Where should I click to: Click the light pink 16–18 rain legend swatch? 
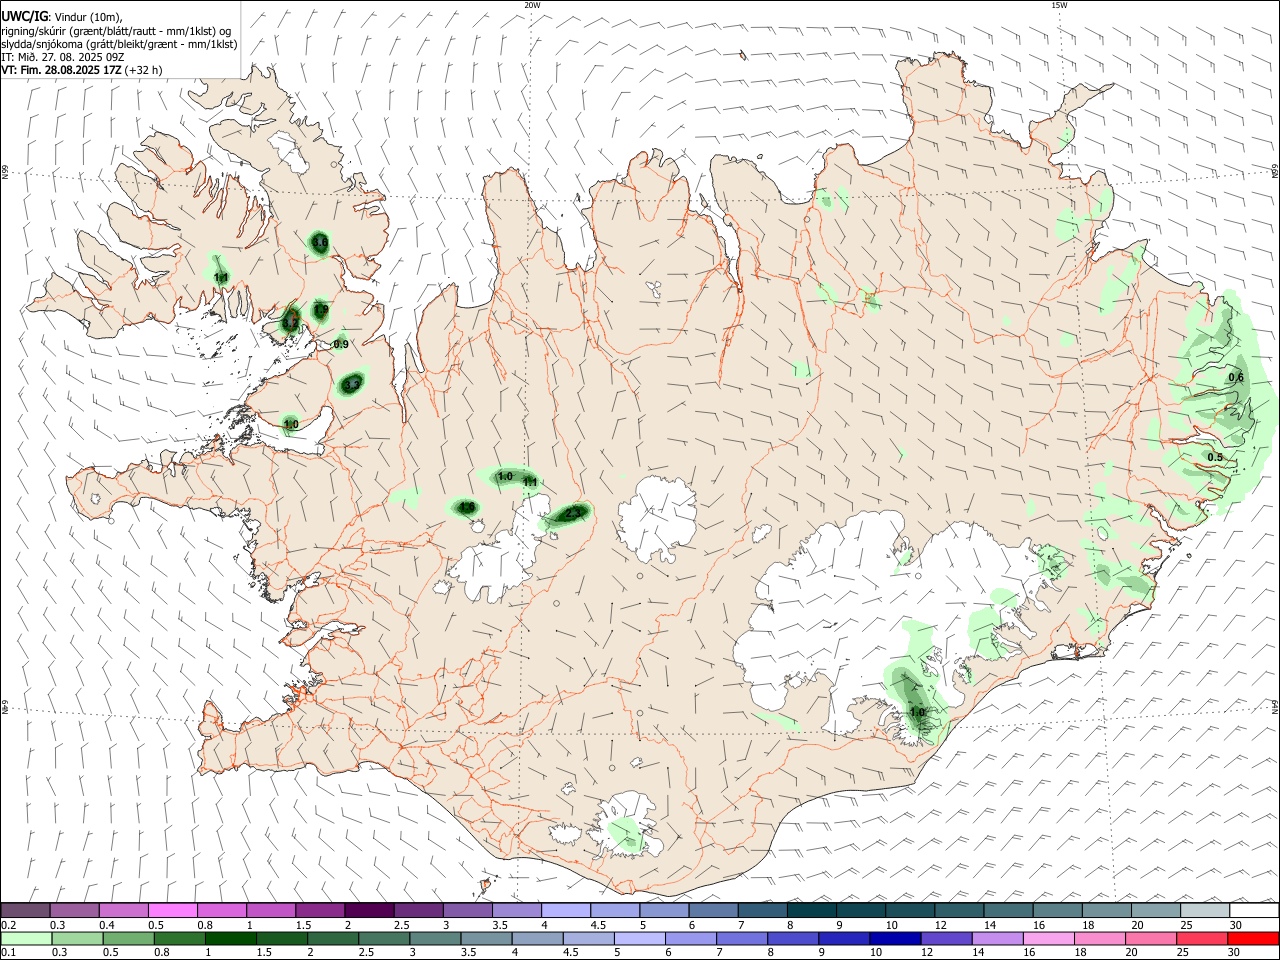tap(1049, 939)
